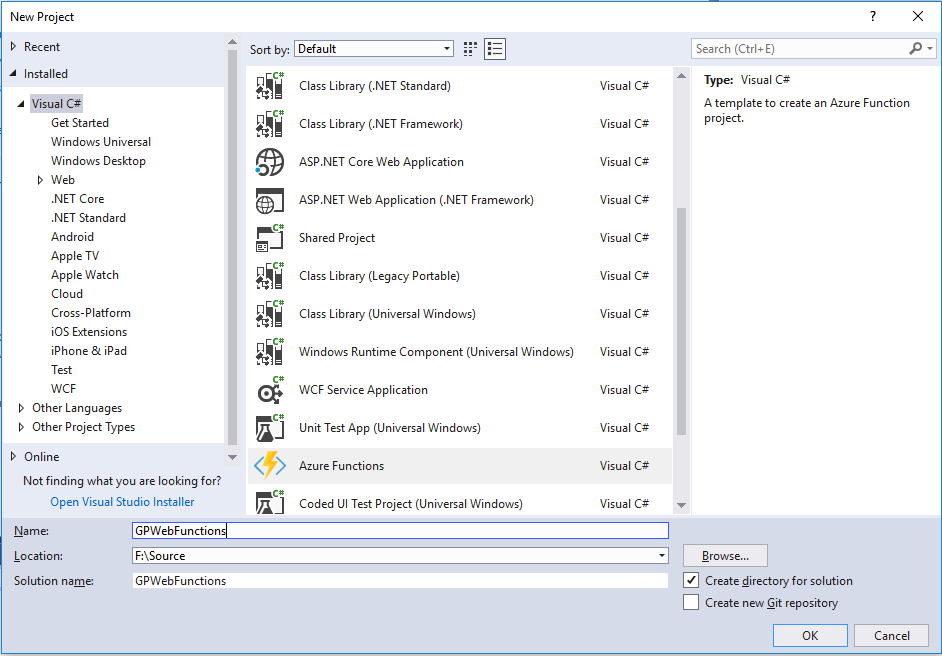Select Cross-Platform category

[x=91, y=313]
